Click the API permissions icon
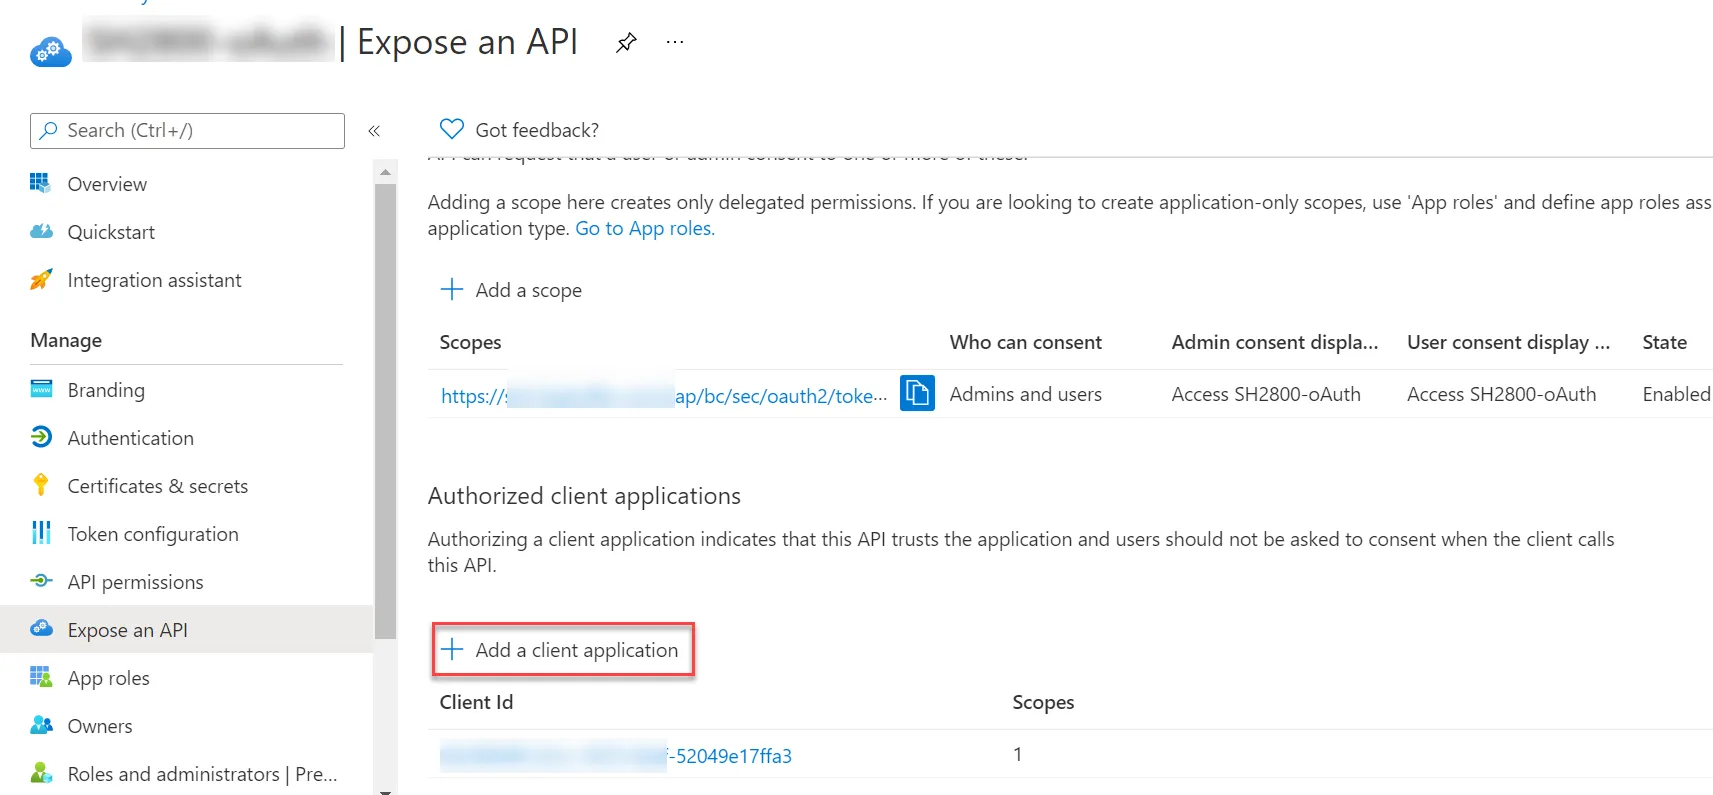Viewport: 1713px width, 795px height. click(x=41, y=581)
